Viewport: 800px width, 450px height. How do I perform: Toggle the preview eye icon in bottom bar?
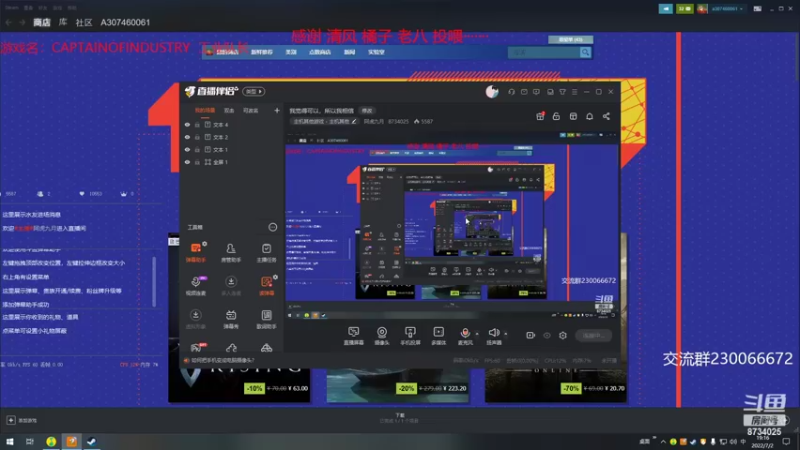[x=547, y=335]
